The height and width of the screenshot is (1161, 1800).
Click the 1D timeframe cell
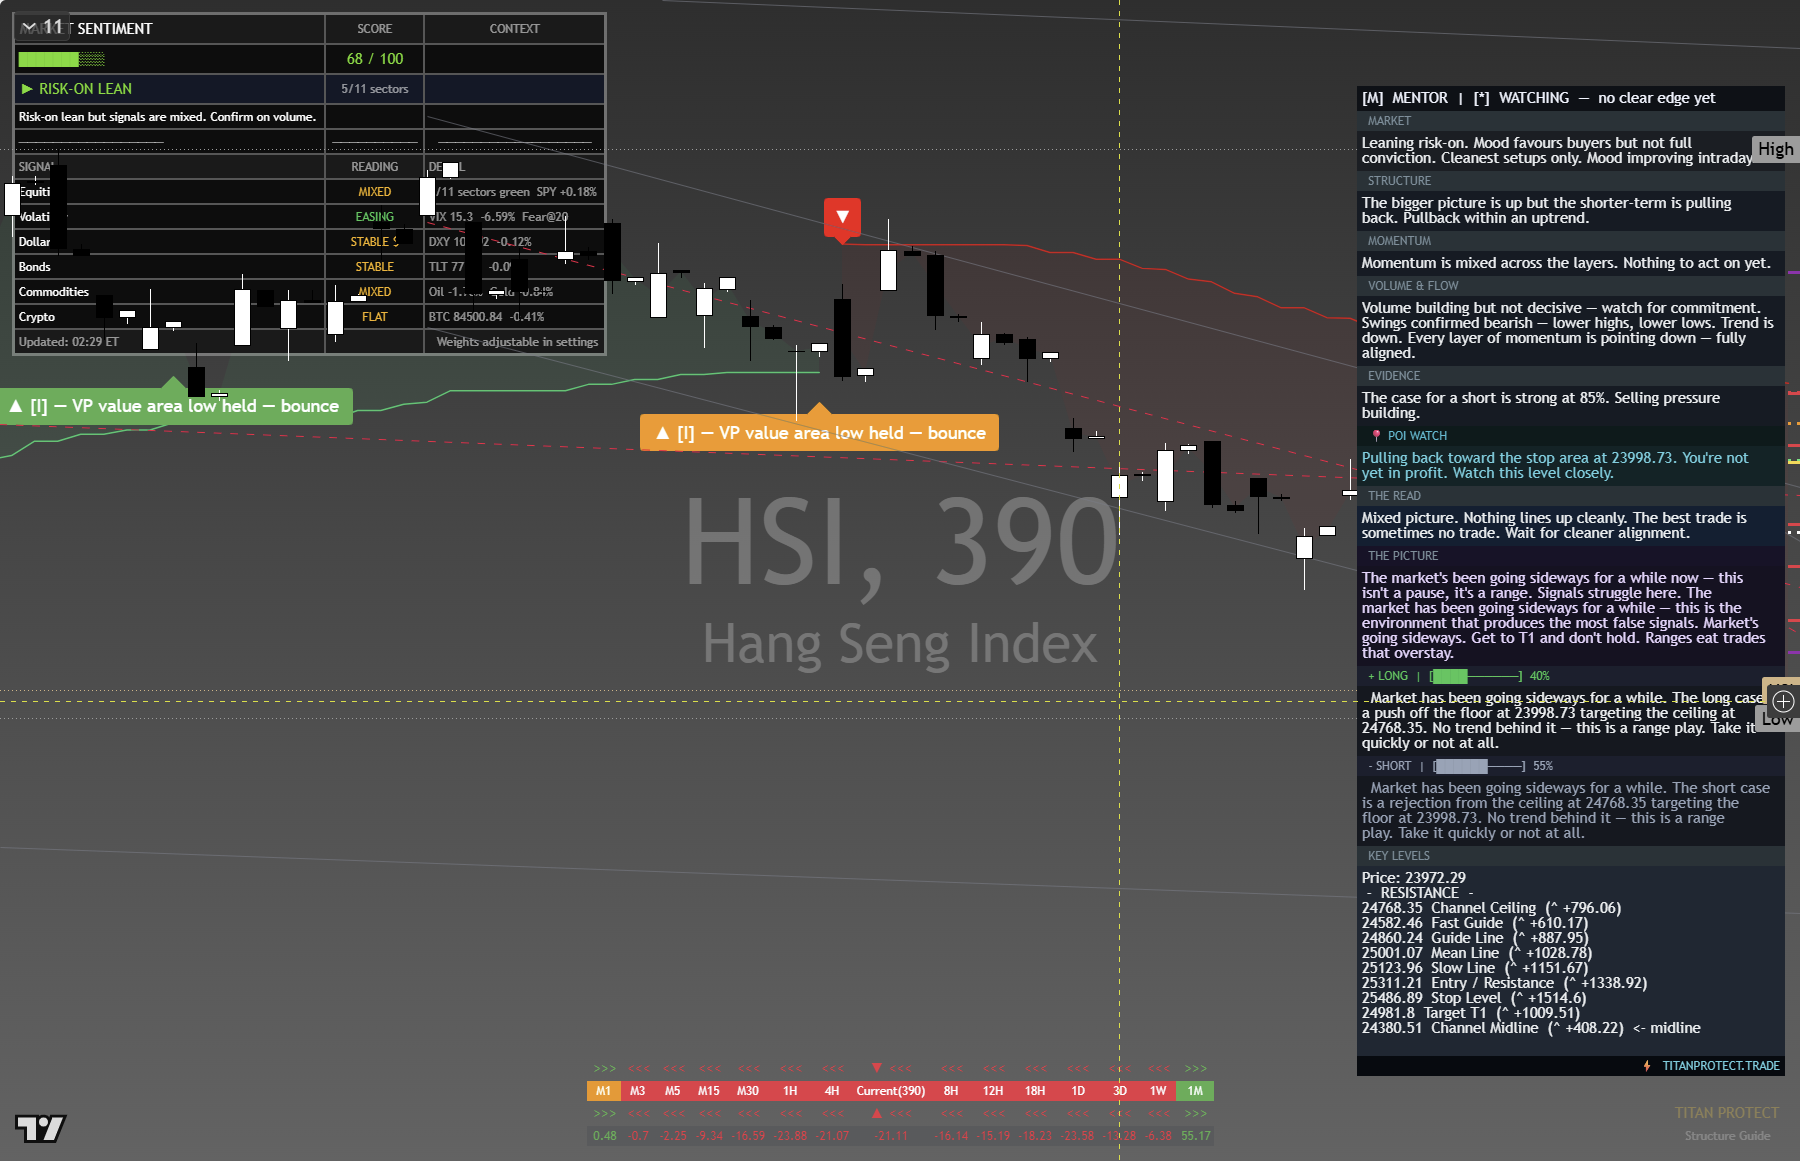(1078, 1091)
